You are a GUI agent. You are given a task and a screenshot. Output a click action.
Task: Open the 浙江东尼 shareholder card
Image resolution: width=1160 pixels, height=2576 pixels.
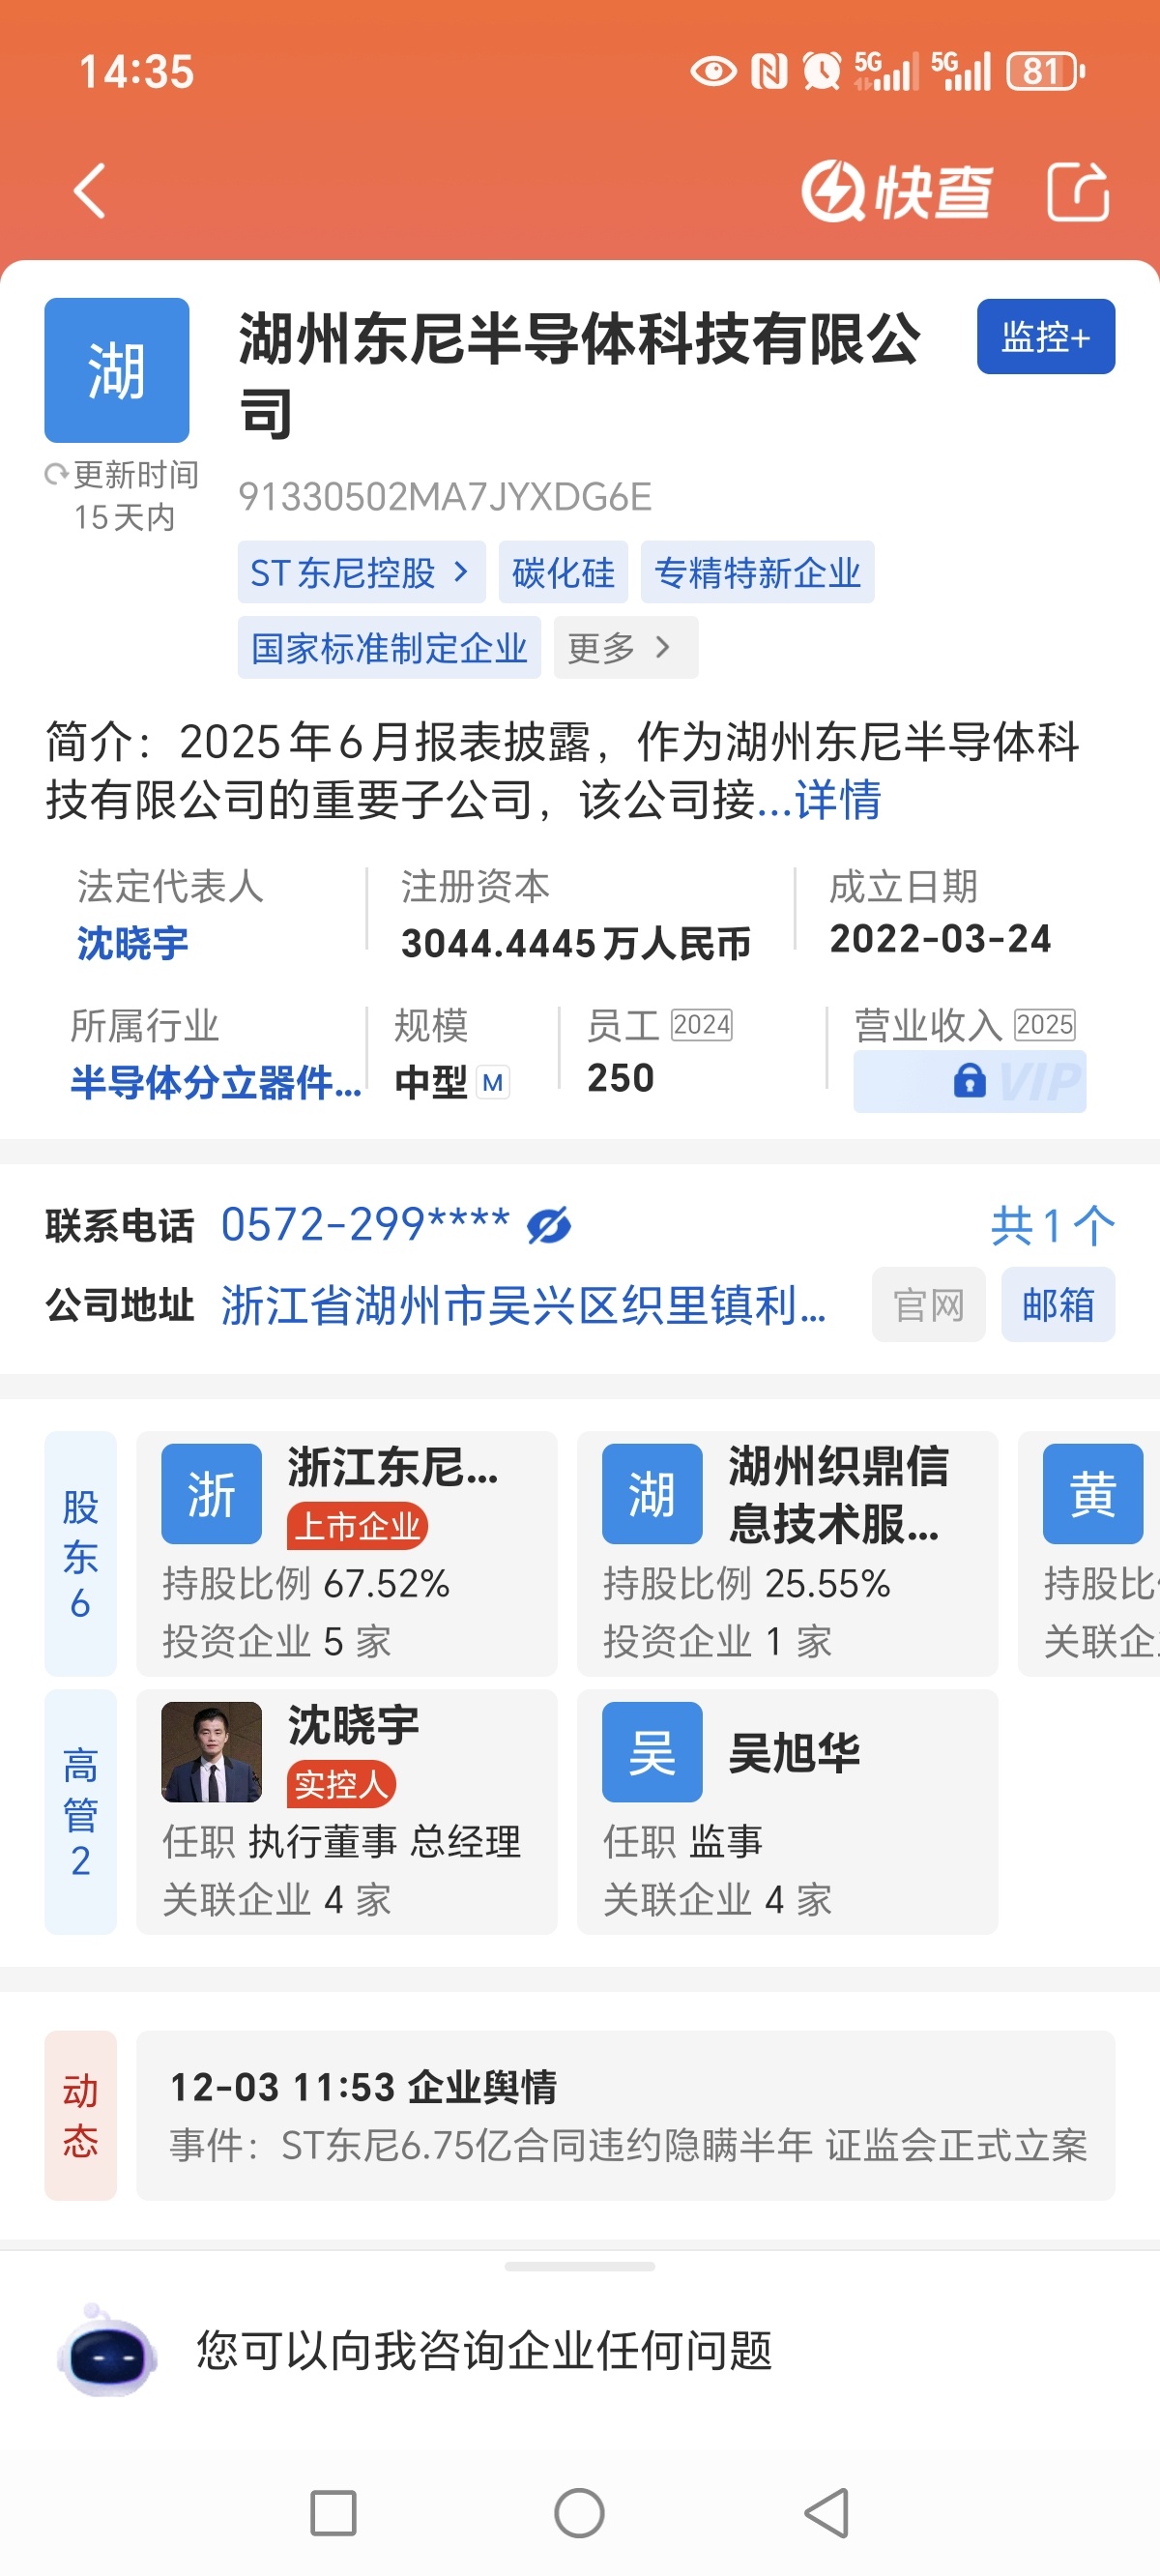click(x=347, y=1554)
